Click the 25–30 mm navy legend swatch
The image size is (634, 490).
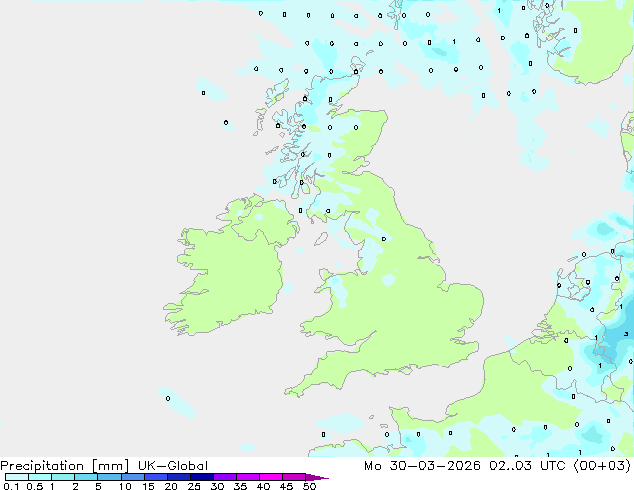[x=201, y=477]
